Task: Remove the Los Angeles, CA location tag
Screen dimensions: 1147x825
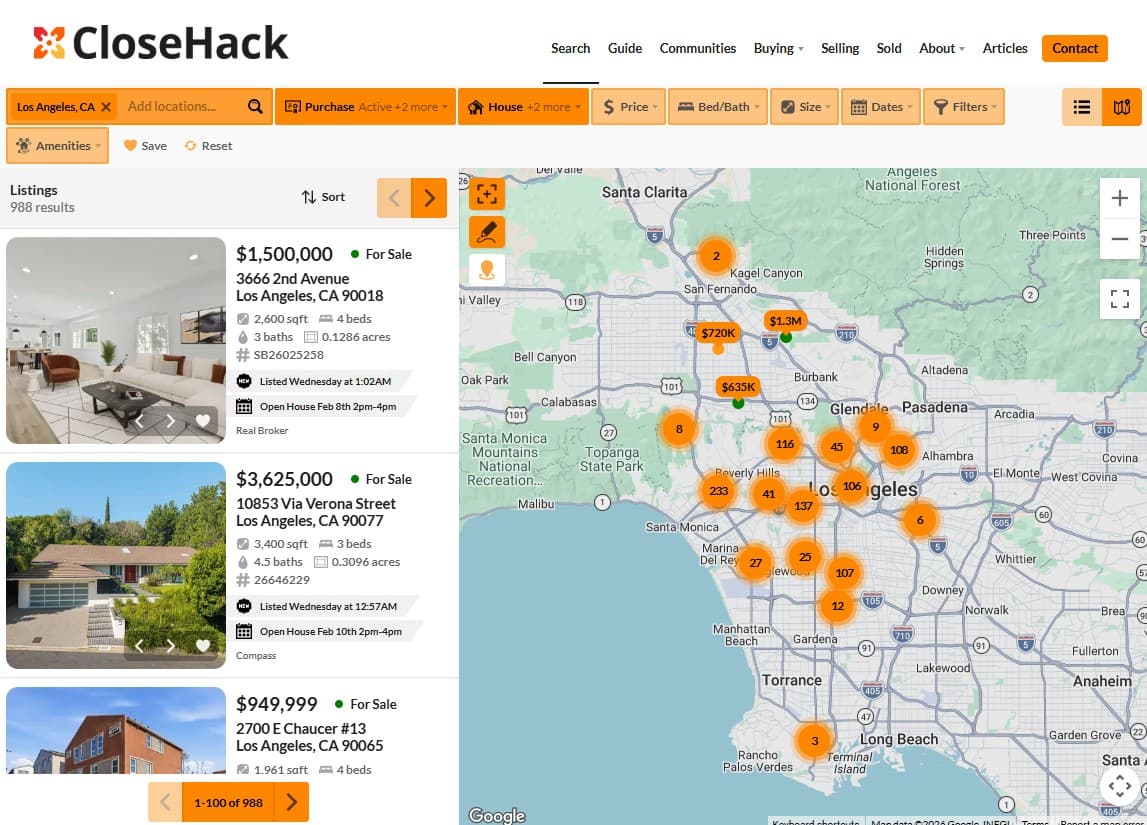Action: (x=106, y=107)
